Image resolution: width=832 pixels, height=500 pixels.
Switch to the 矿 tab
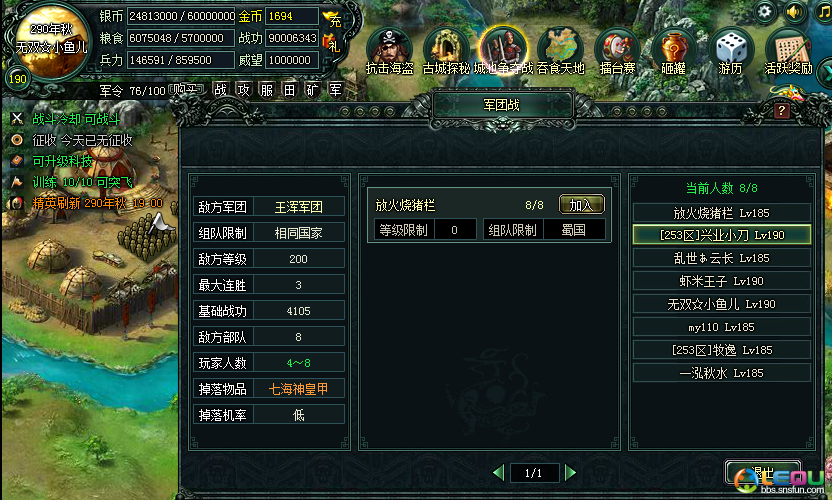[x=312, y=90]
